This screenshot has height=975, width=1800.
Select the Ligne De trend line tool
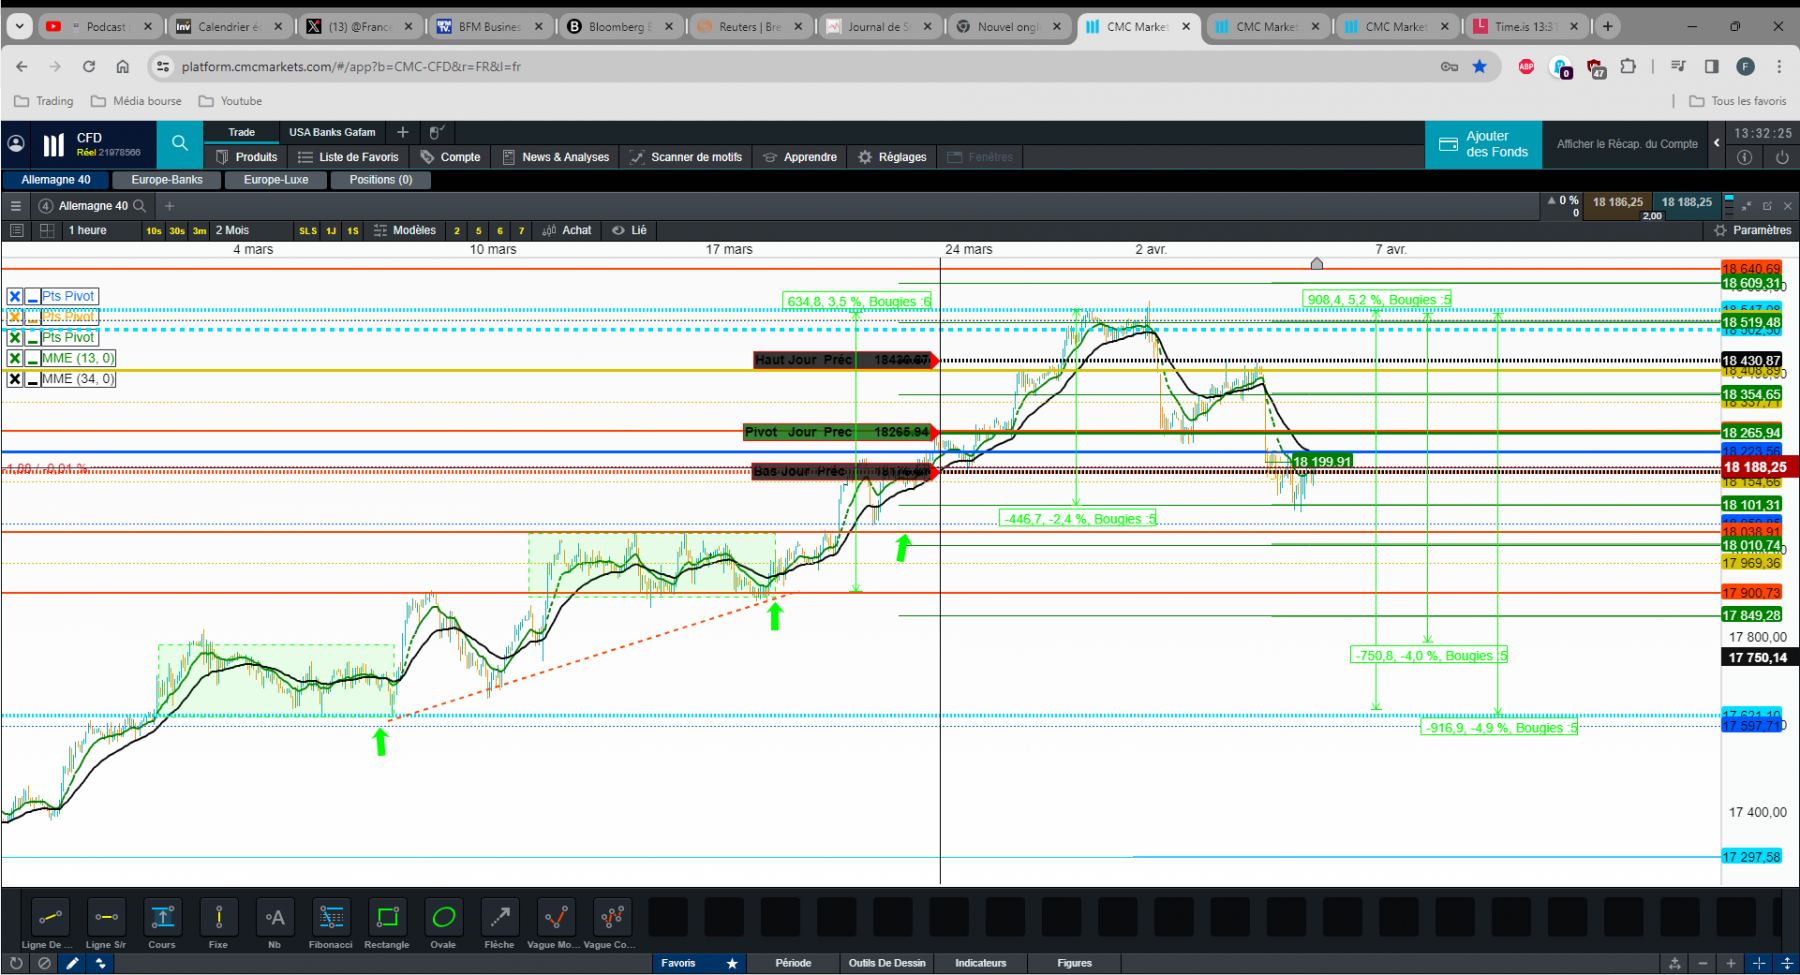50,917
